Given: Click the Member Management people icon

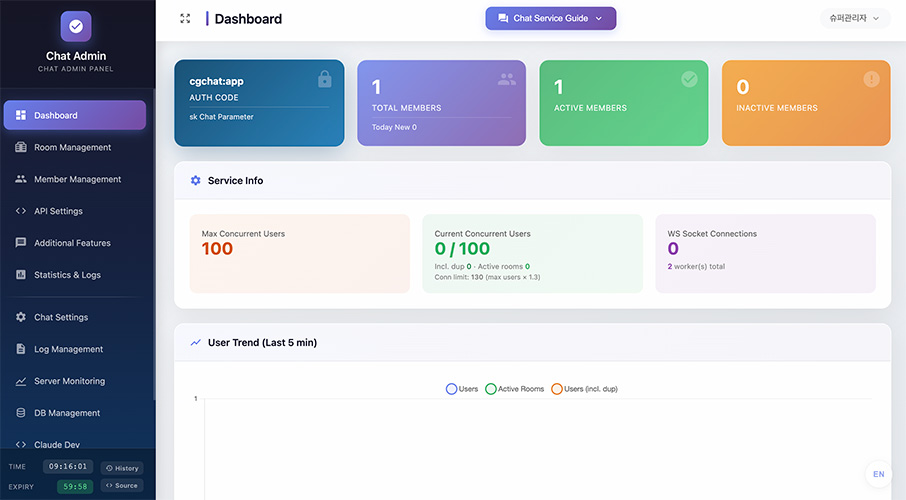Looking at the screenshot, I should pos(21,179).
